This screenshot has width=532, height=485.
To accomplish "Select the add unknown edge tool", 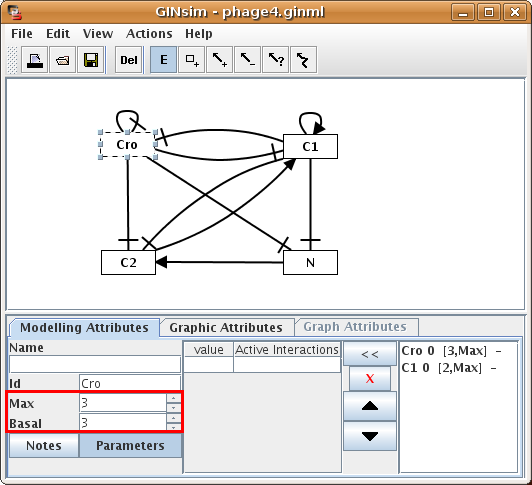I will point(276,60).
